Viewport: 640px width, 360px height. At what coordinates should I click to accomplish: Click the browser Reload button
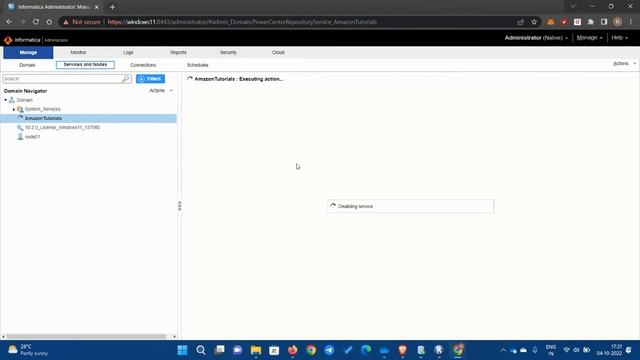pyautogui.click(x=36, y=22)
